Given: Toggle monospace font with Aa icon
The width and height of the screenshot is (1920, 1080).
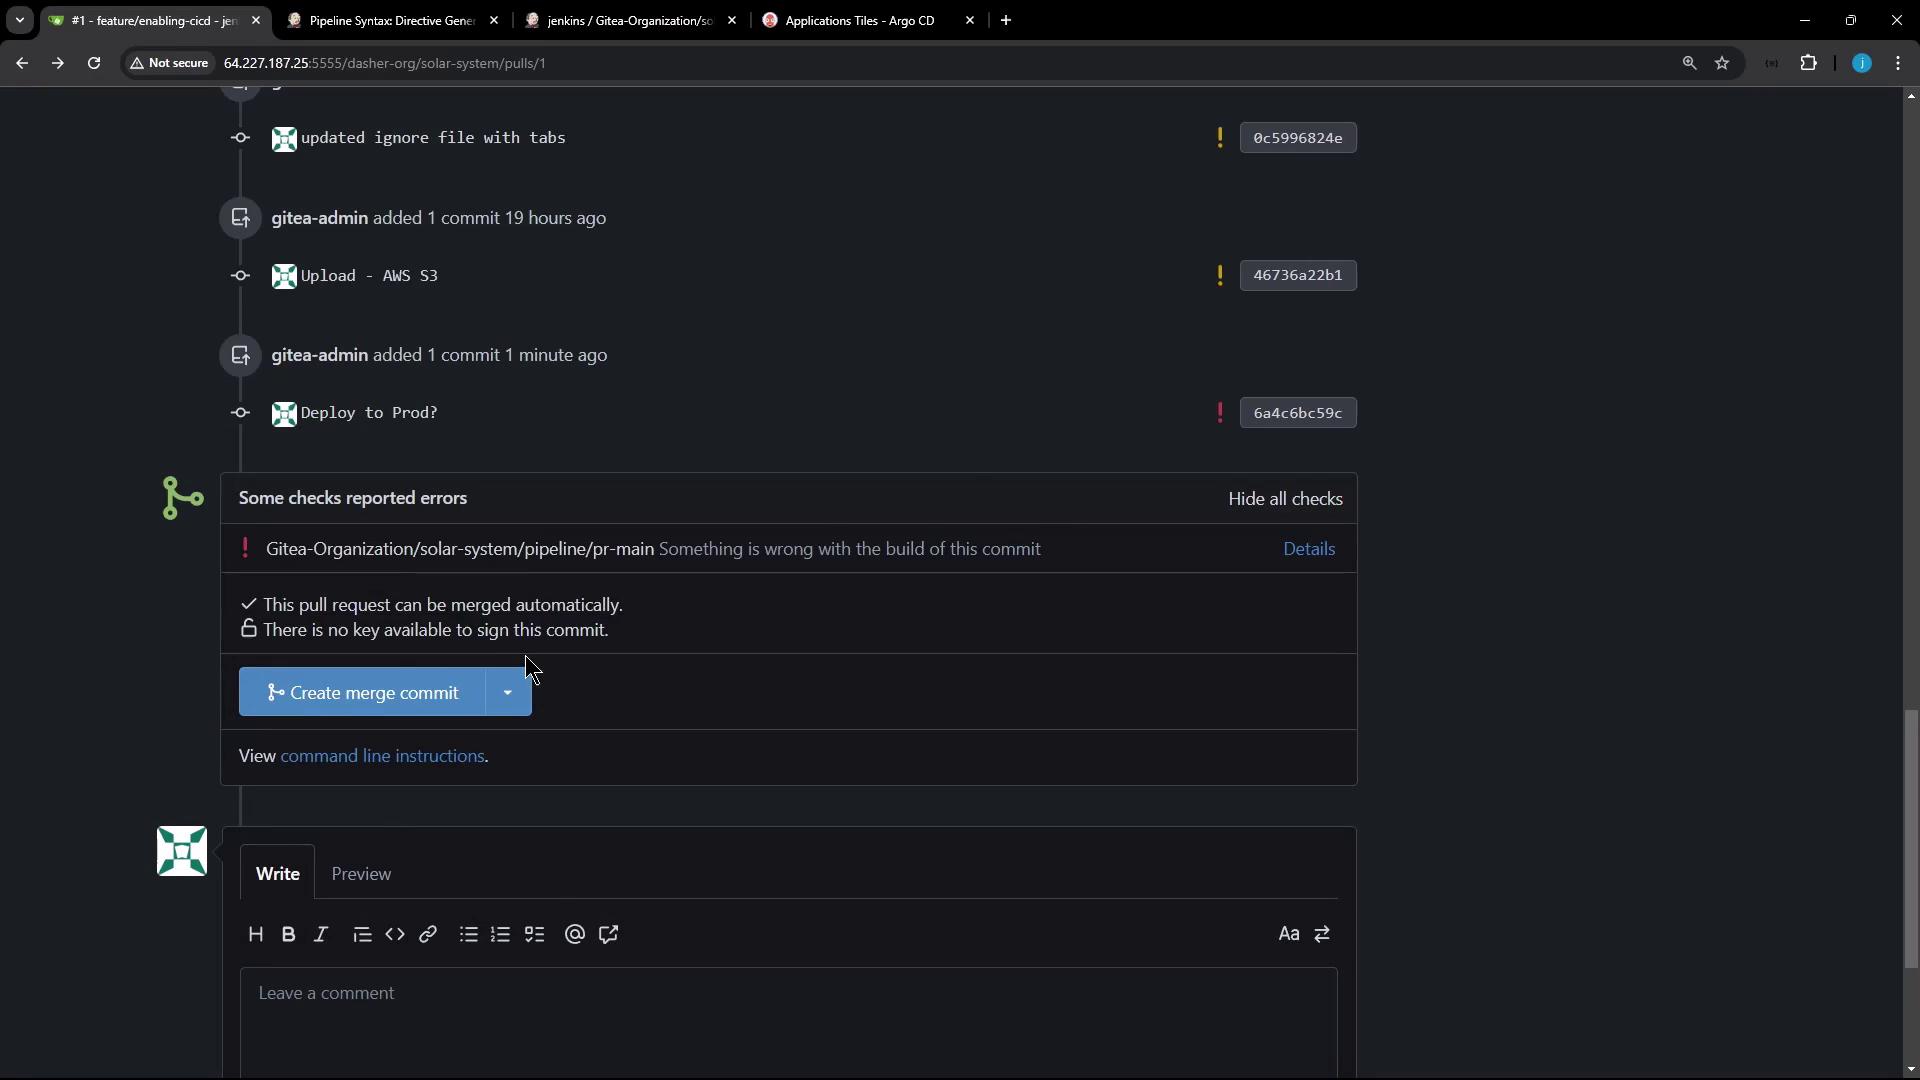Looking at the screenshot, I should pos(1288,934).
